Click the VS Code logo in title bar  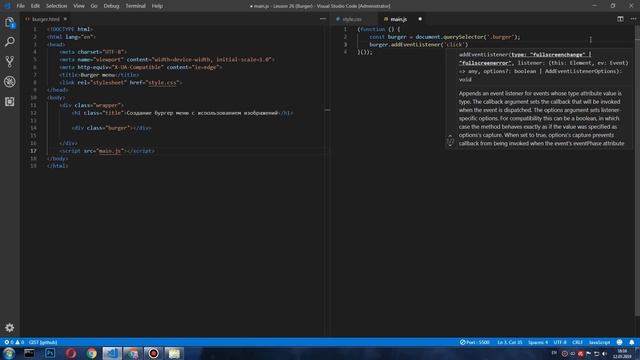[7, 6]
